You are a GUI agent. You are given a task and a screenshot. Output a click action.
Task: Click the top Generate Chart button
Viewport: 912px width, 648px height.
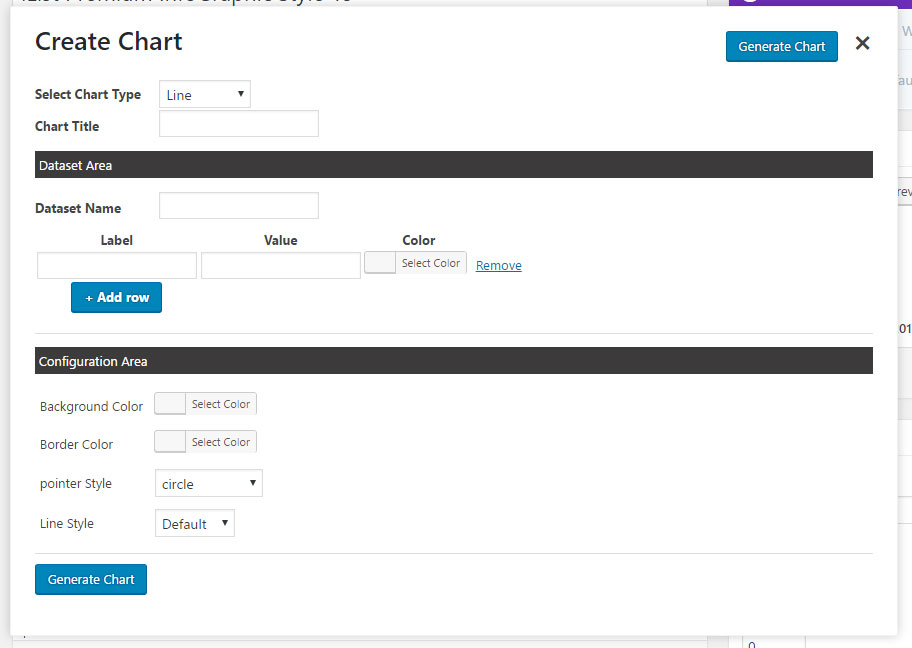781,46
